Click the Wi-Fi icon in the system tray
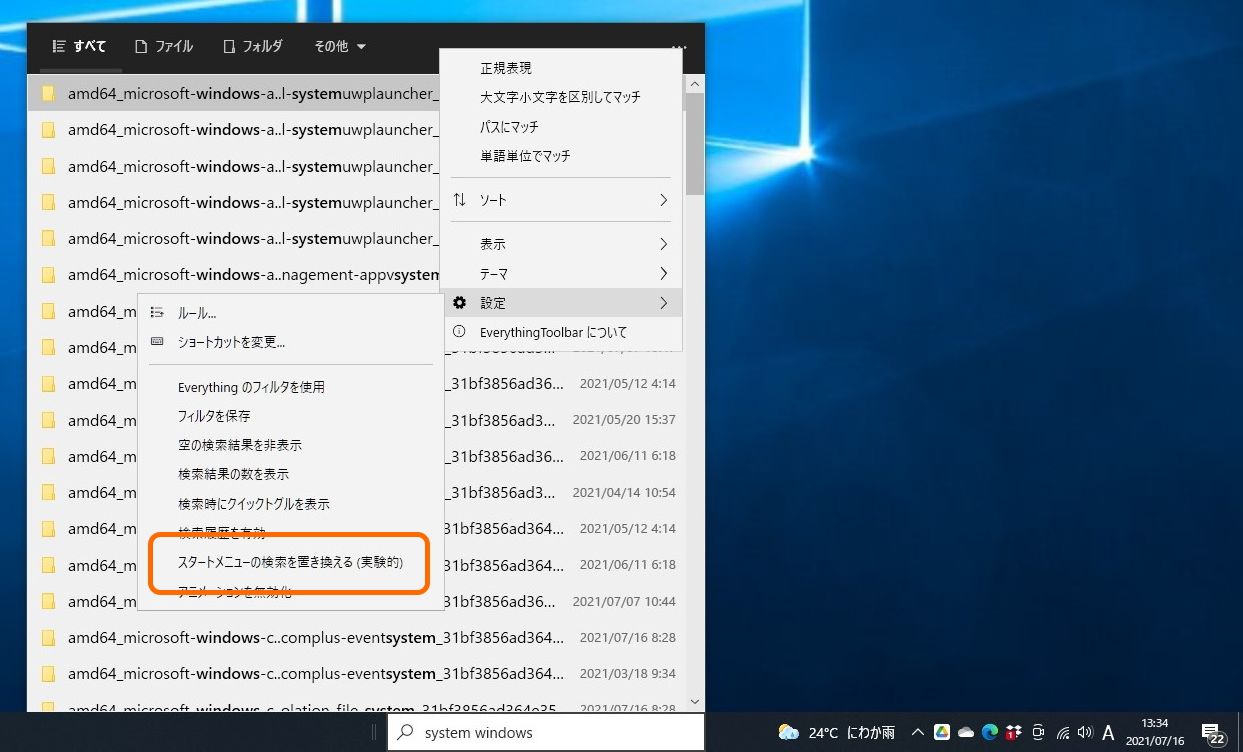This screenshot has width=1243, height=752. pos(1063,733)
